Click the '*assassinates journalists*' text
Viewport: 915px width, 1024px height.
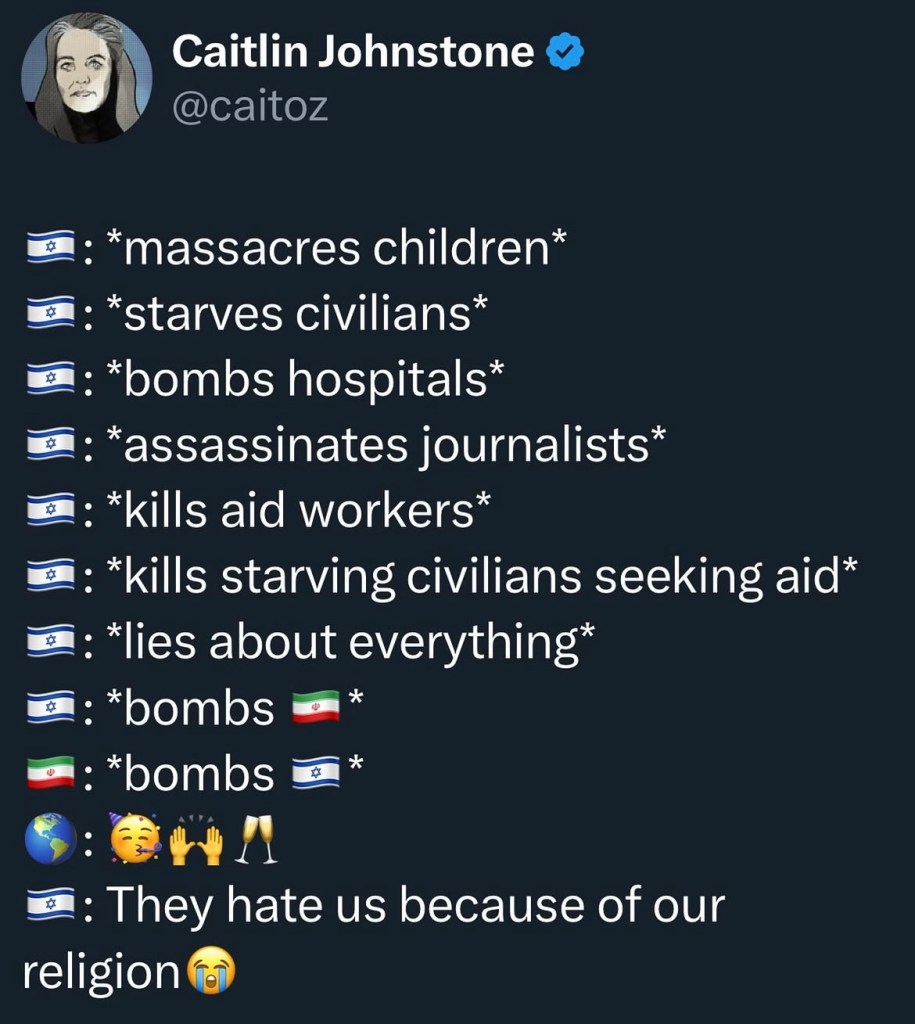385,446
